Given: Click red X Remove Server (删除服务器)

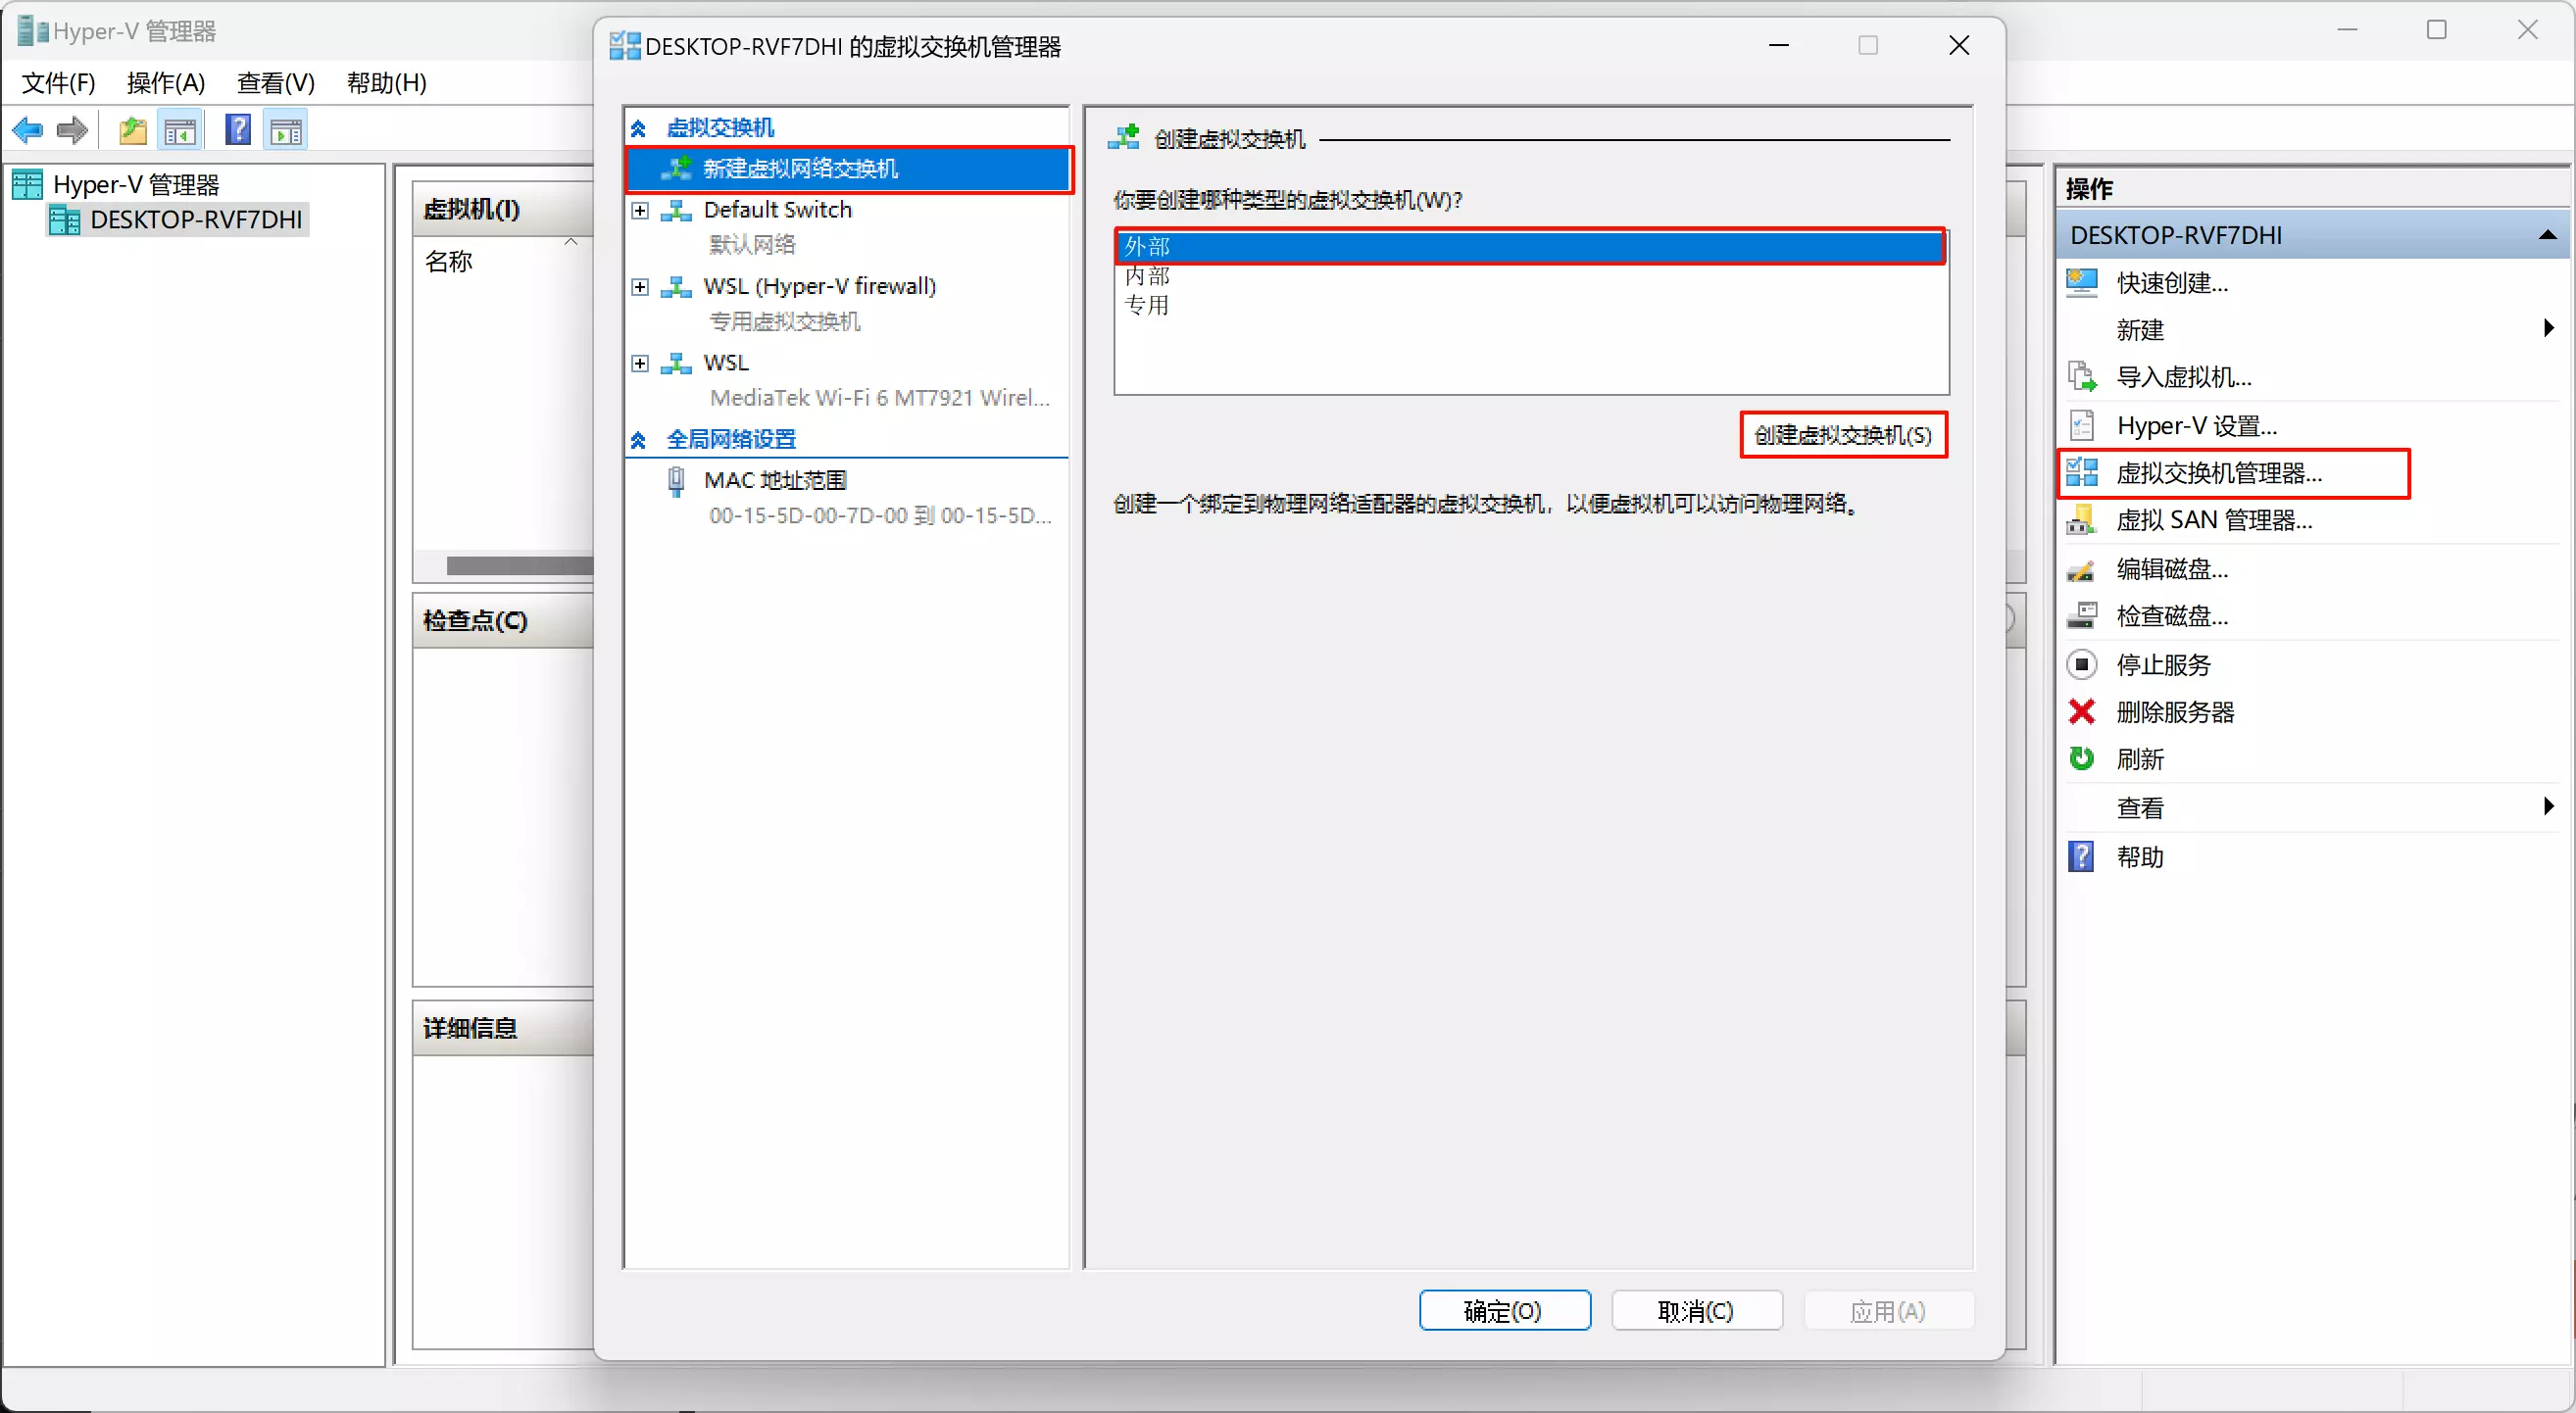Looking at the screenshot, I should (x=2174, y=712).
